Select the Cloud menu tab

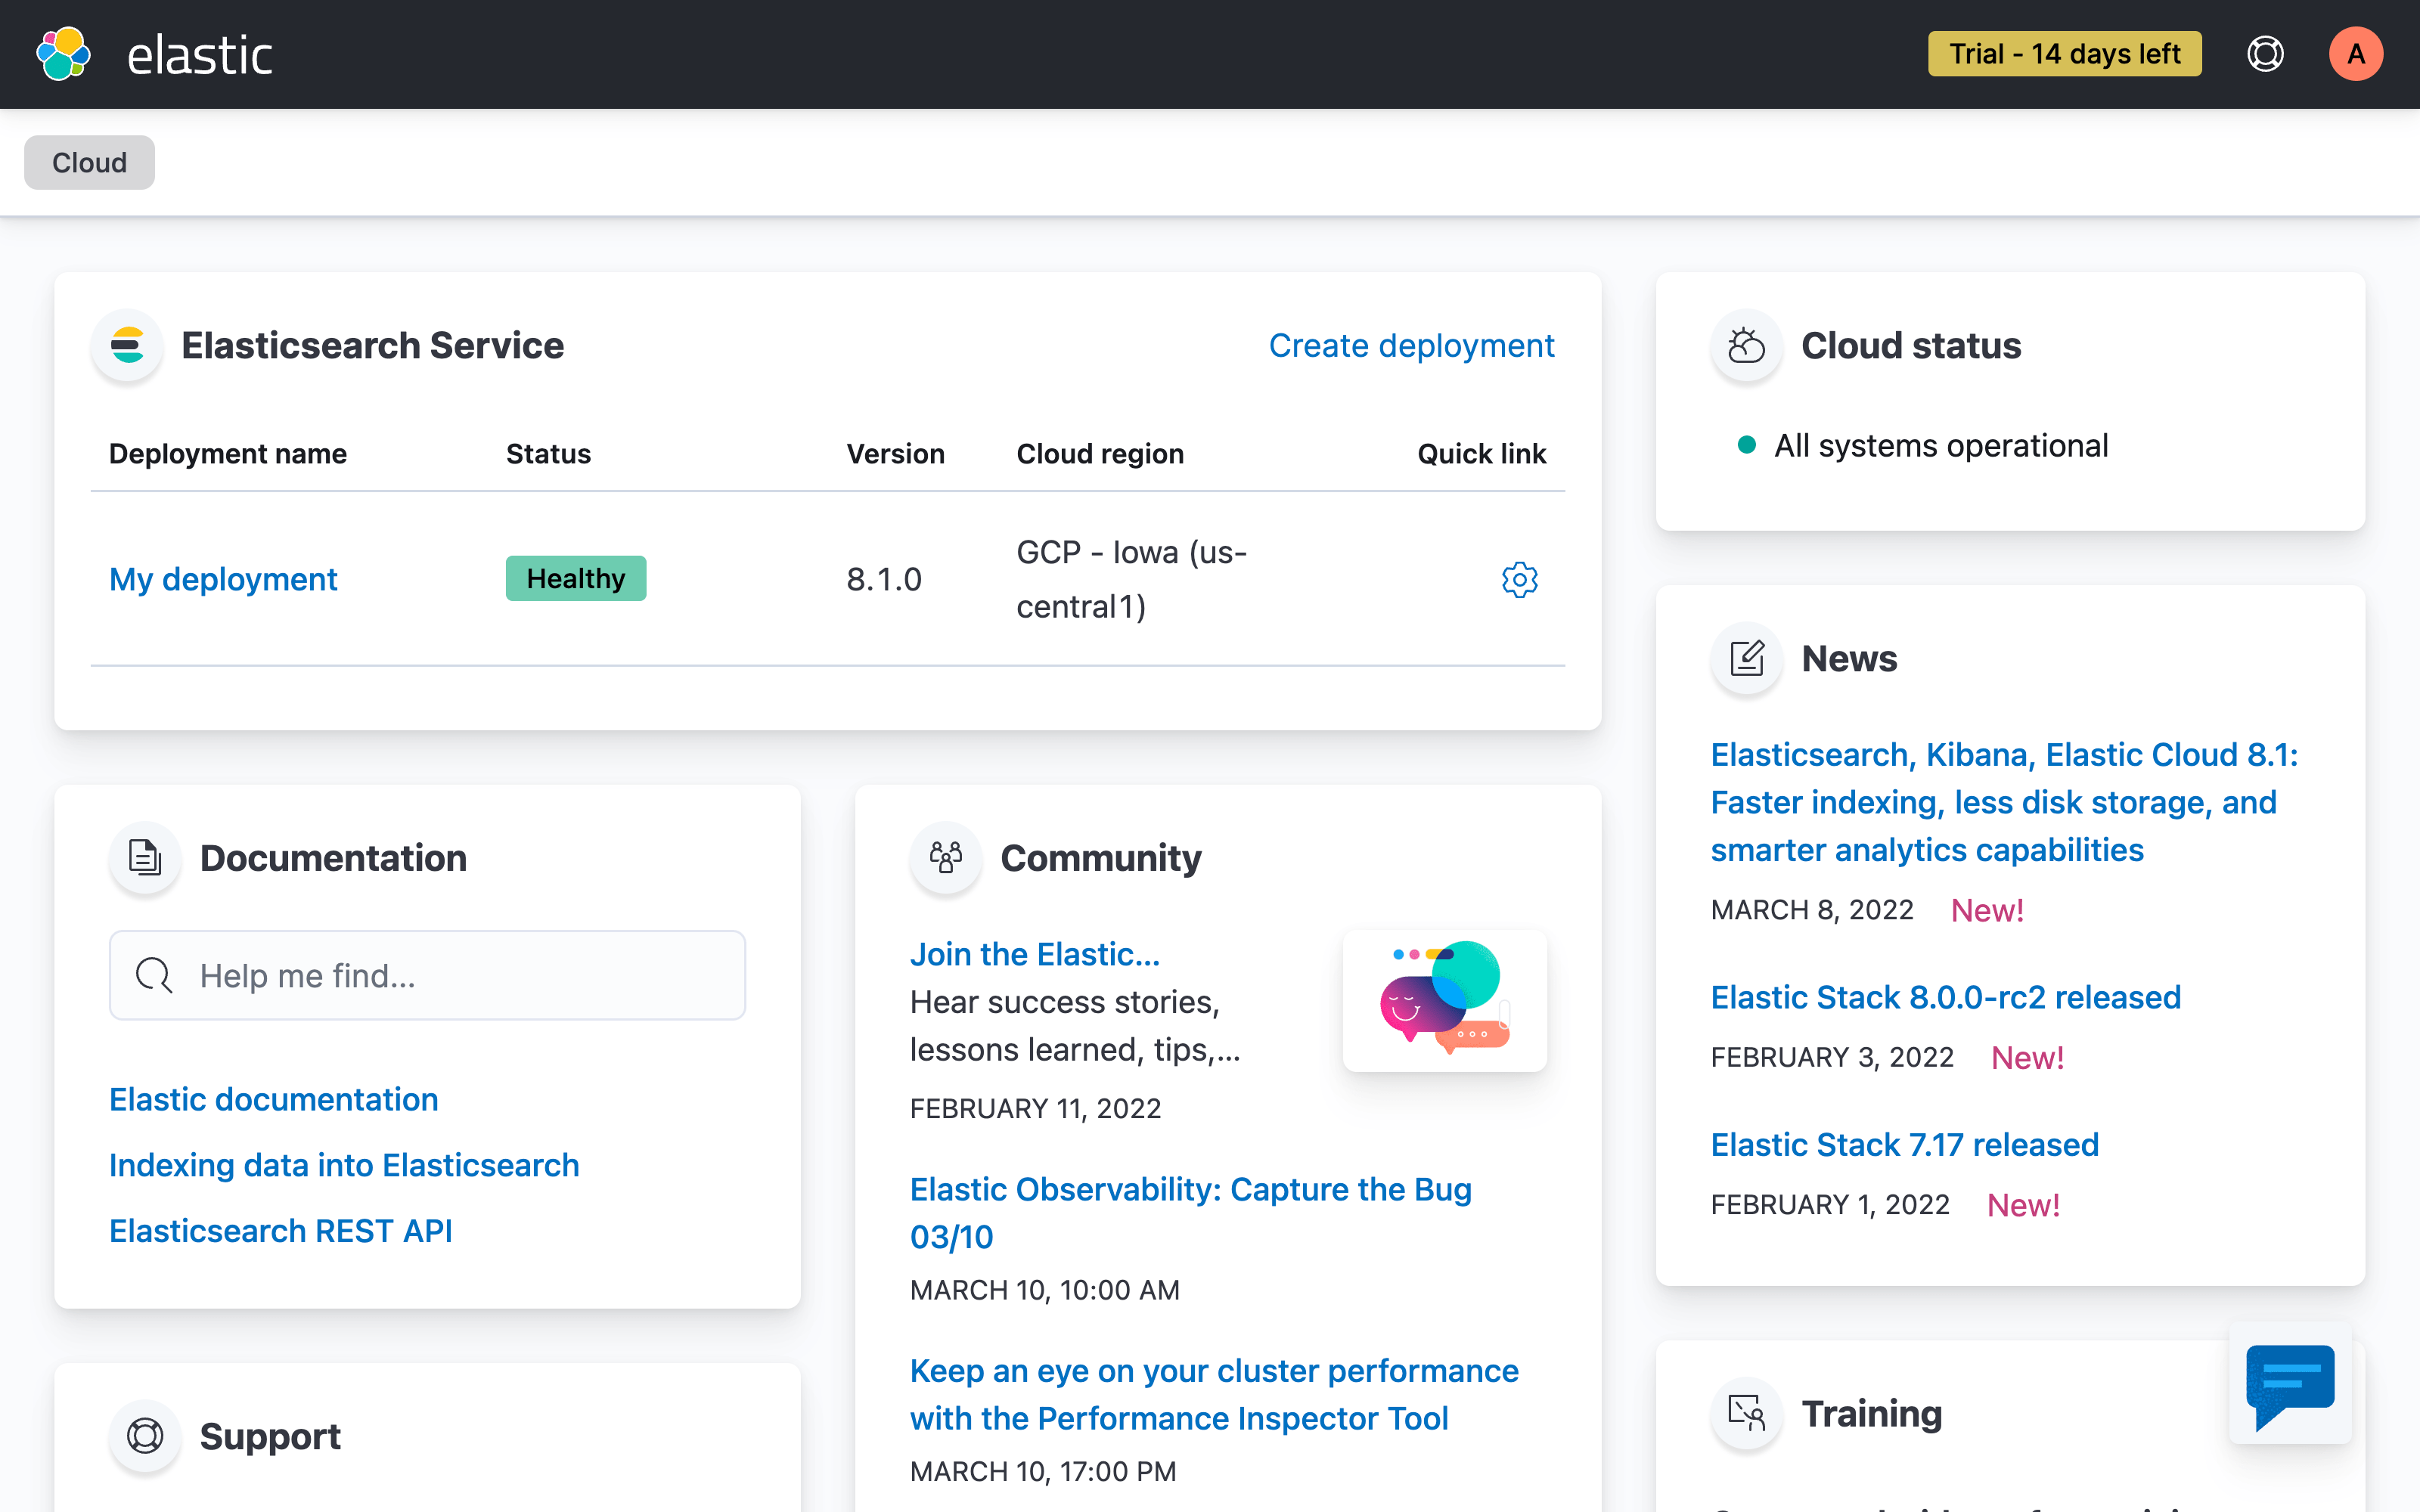point(88,160)
